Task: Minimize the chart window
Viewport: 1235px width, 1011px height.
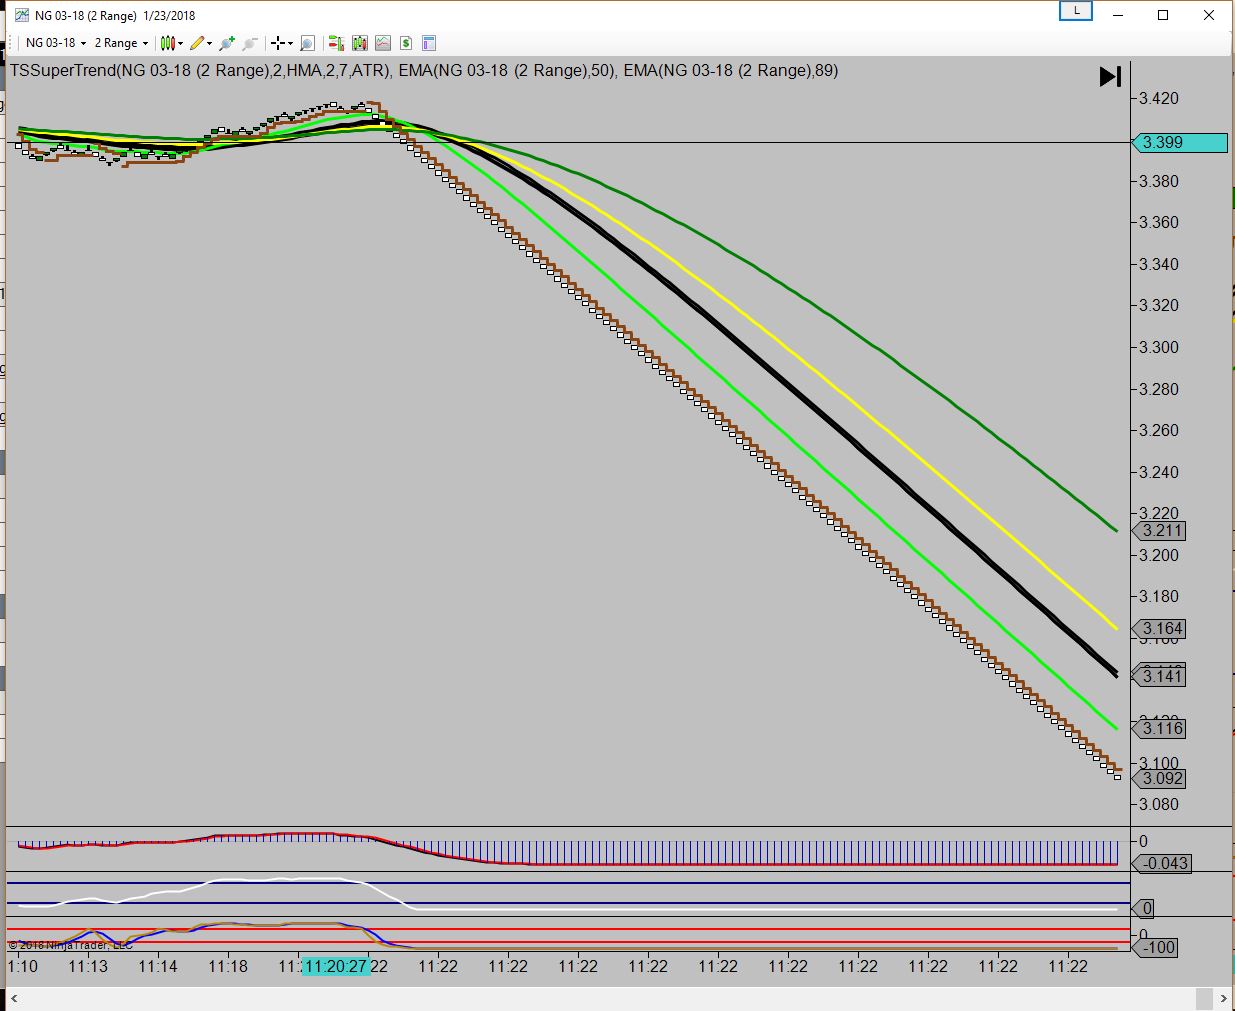Action: 1118,15
